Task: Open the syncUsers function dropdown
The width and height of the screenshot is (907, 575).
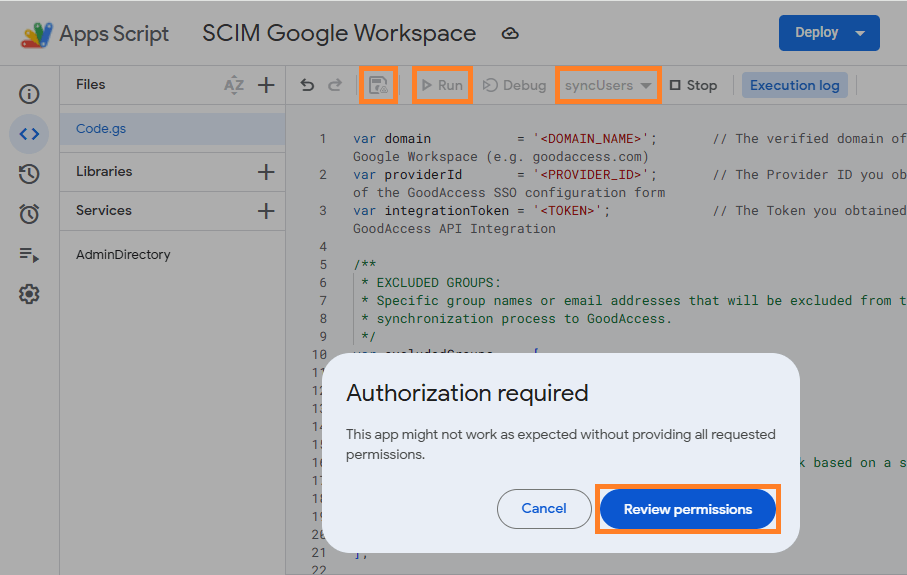Action: [x=608, y=85]
